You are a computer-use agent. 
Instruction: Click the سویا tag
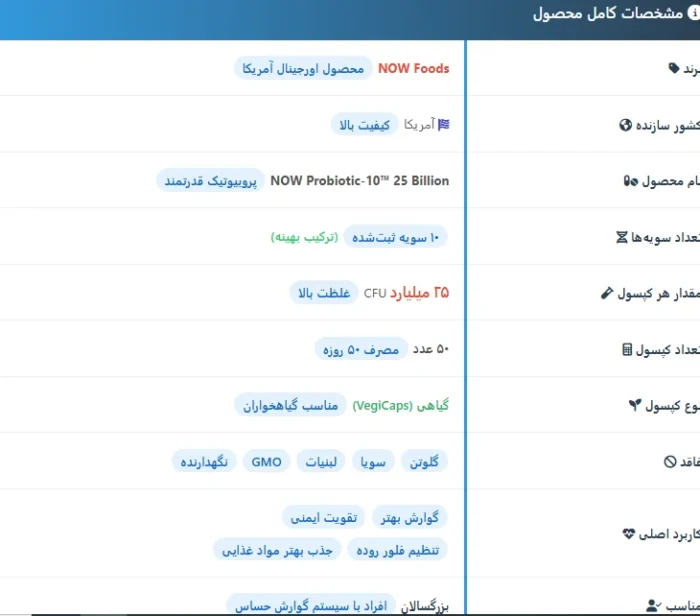373,462
